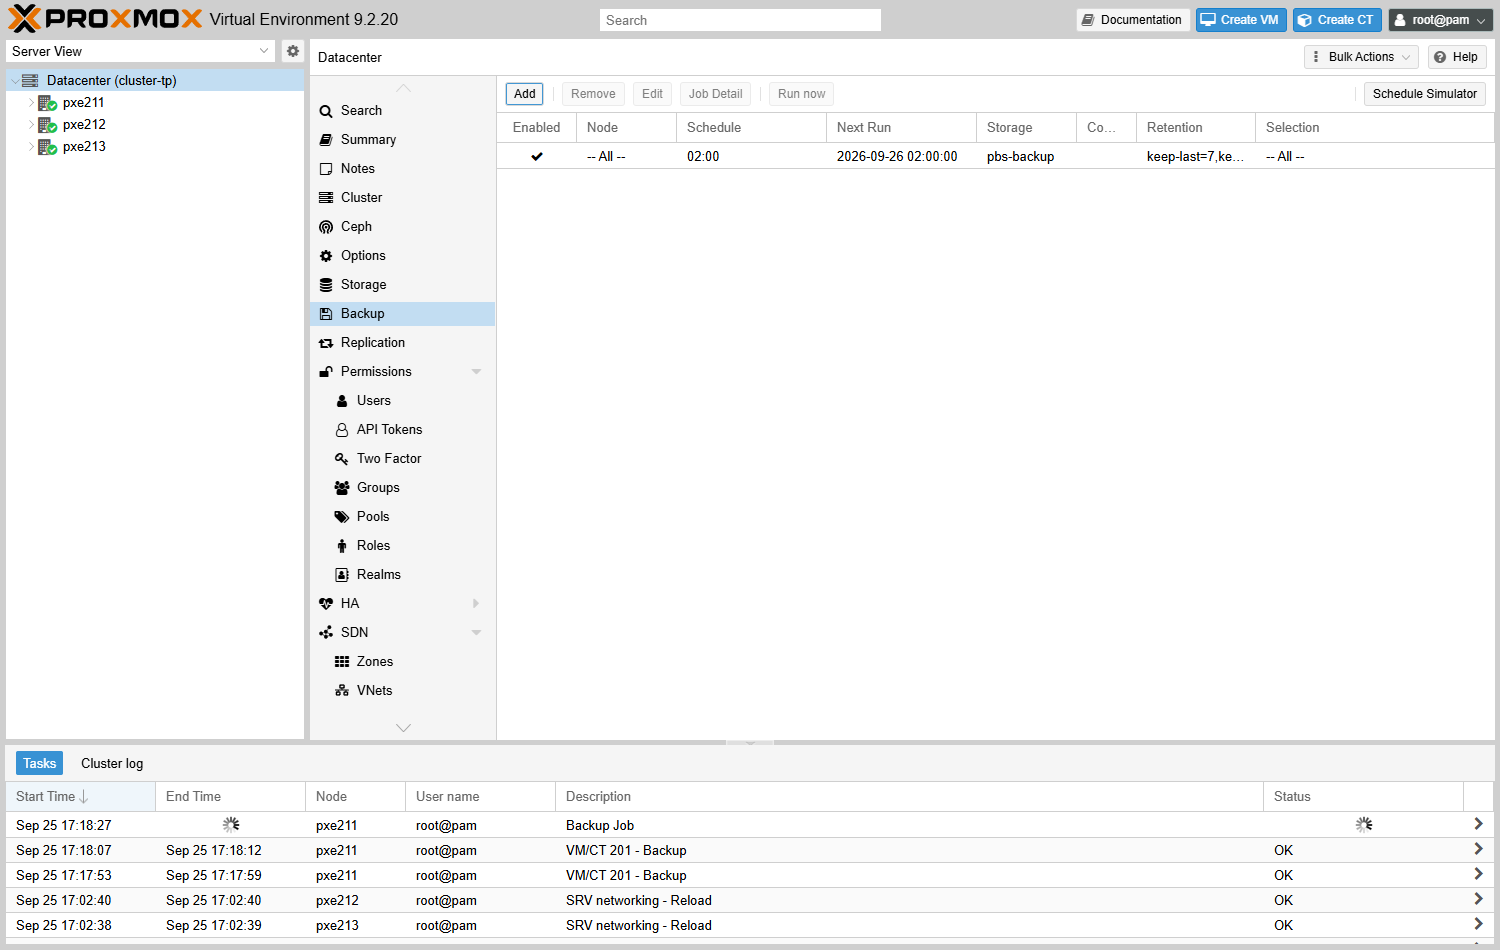
Task: Switch to the Tasks tab
Action: tap(40, 763)
